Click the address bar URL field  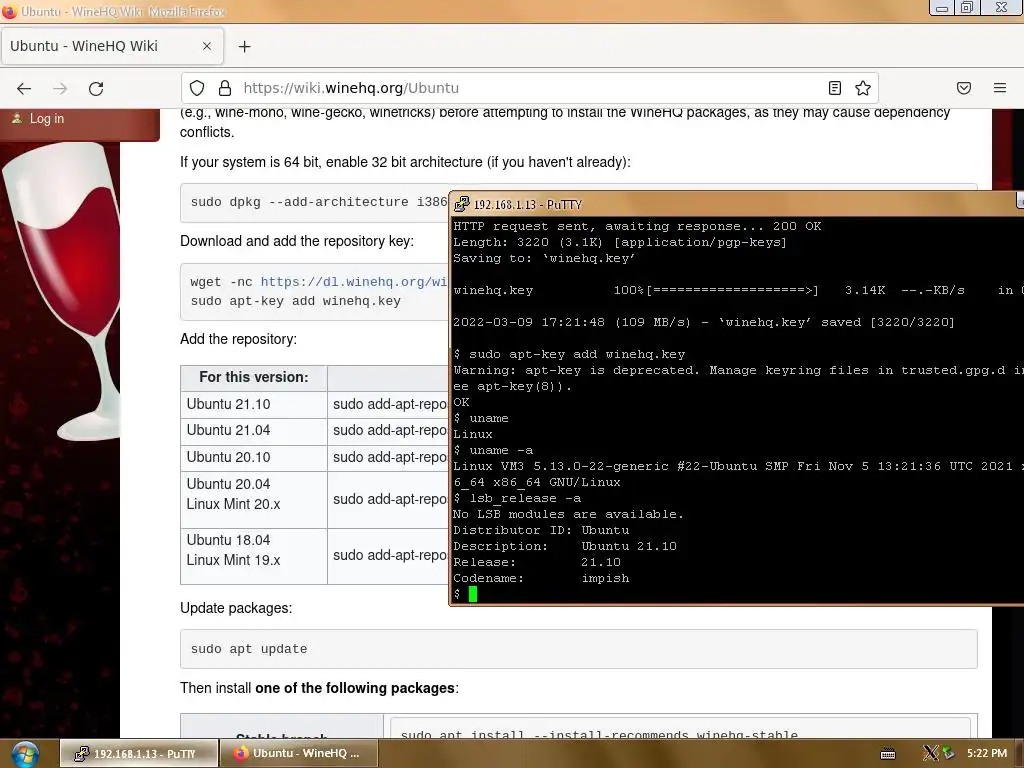pyautogui.click(x=529, y=88)
